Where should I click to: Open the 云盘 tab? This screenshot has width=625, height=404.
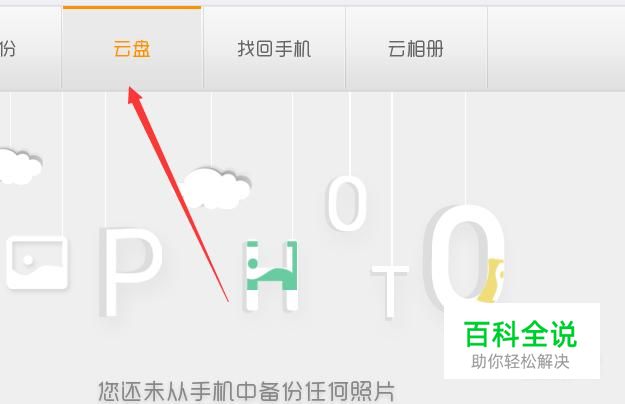(x=132, y=49)
